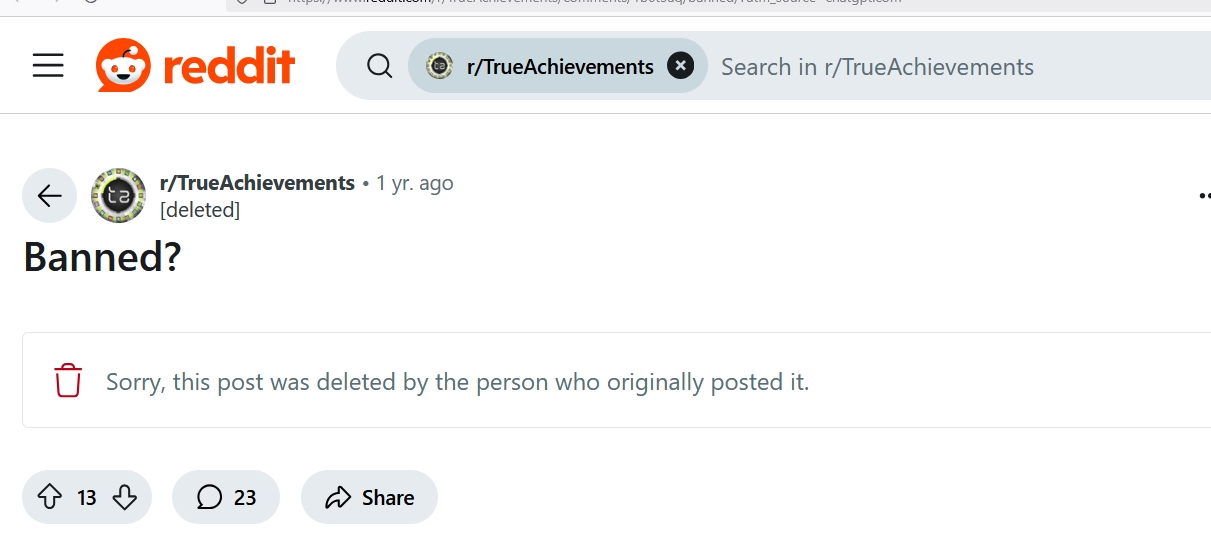Image resolution: width=1211 pixels, height=543 pixels.
Task: Click the small subreddit icon inside search chip
Action: (x=439, y=66)
